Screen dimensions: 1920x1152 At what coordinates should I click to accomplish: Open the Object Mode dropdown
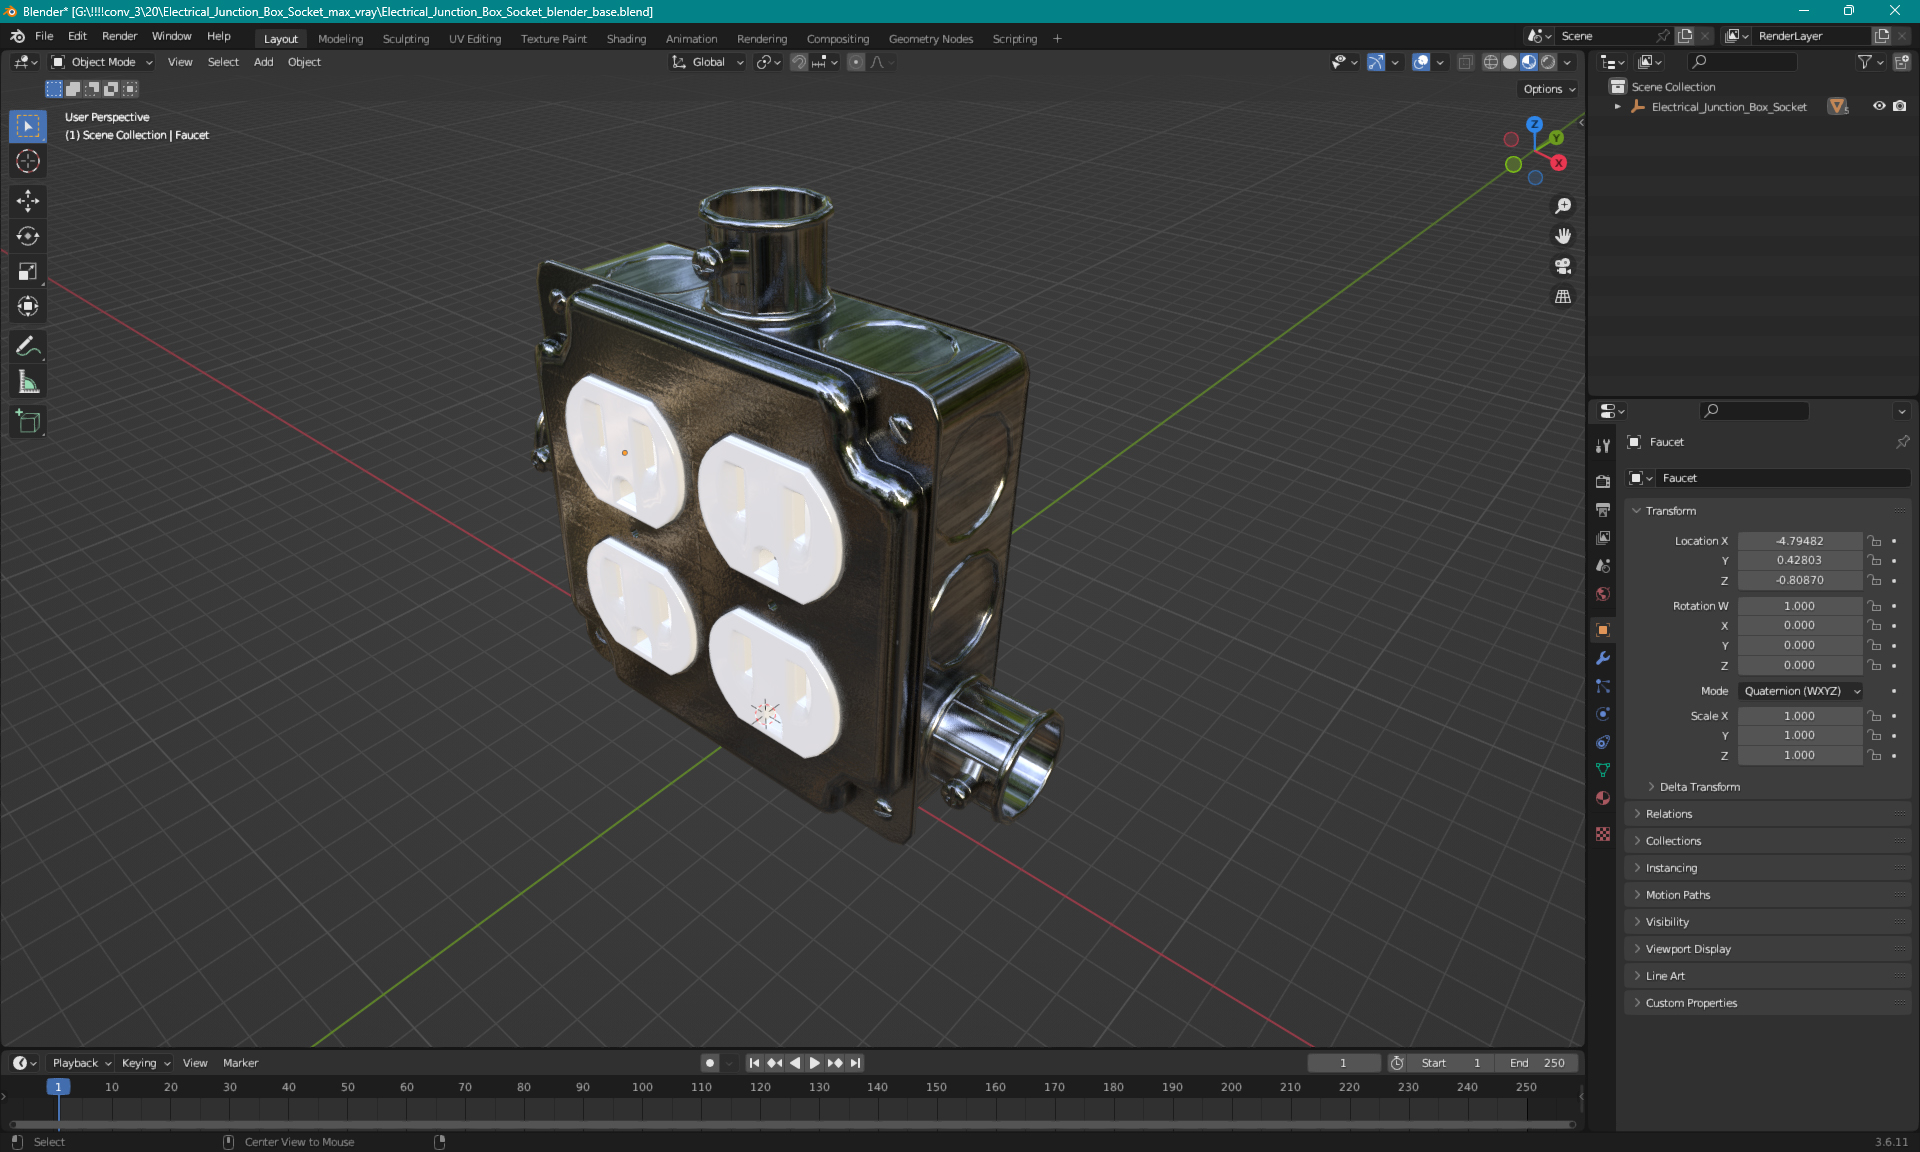[x=102, y=62]
